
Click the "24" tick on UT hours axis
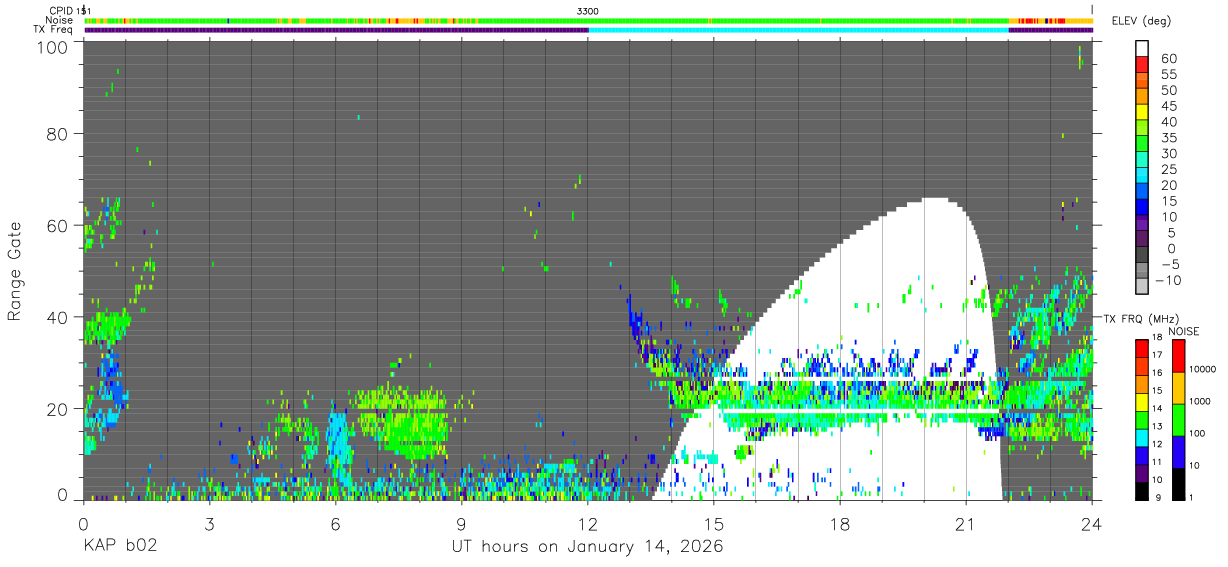(1092, 523)
